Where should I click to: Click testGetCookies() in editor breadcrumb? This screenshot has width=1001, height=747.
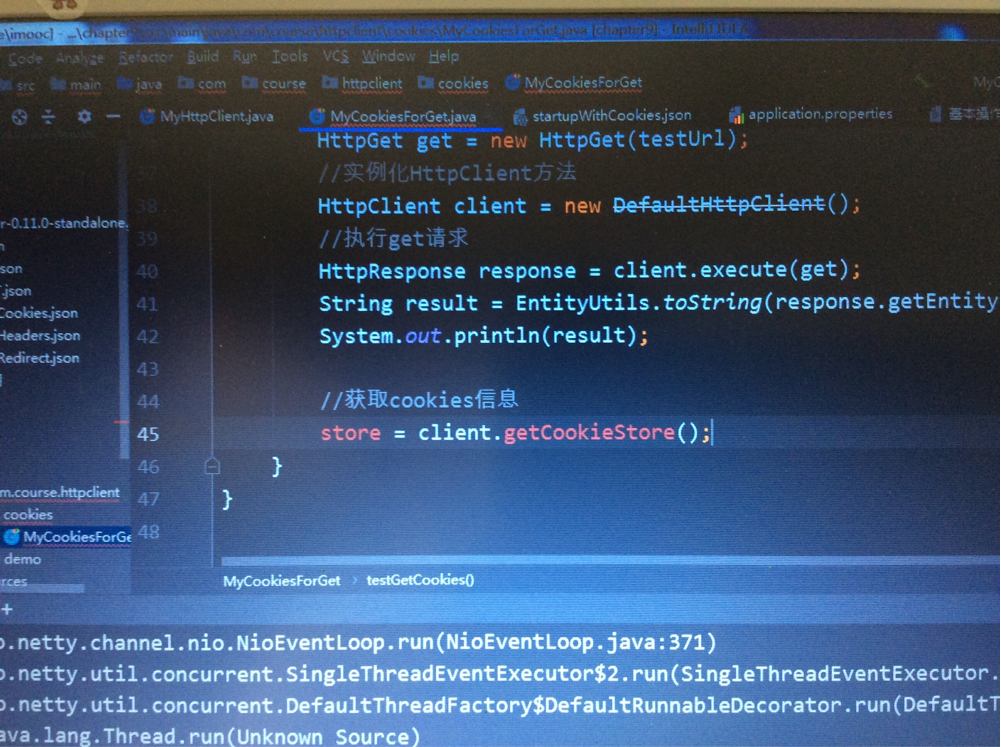[420, 580]
